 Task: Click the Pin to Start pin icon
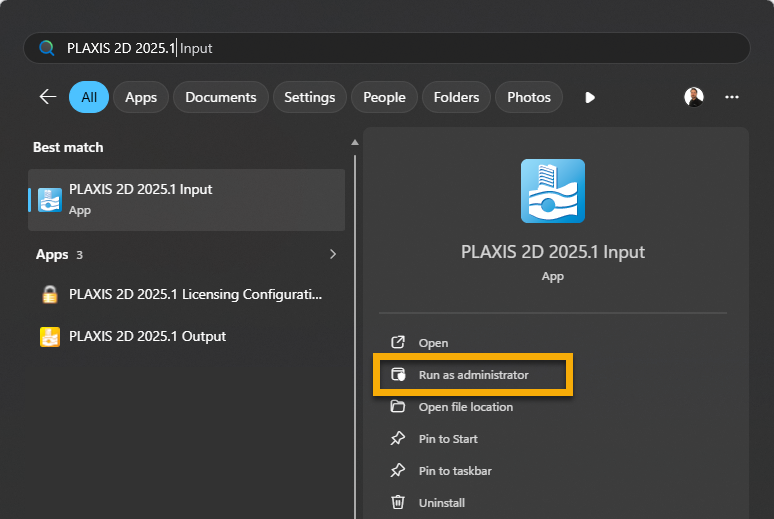(x=398, y=439)
